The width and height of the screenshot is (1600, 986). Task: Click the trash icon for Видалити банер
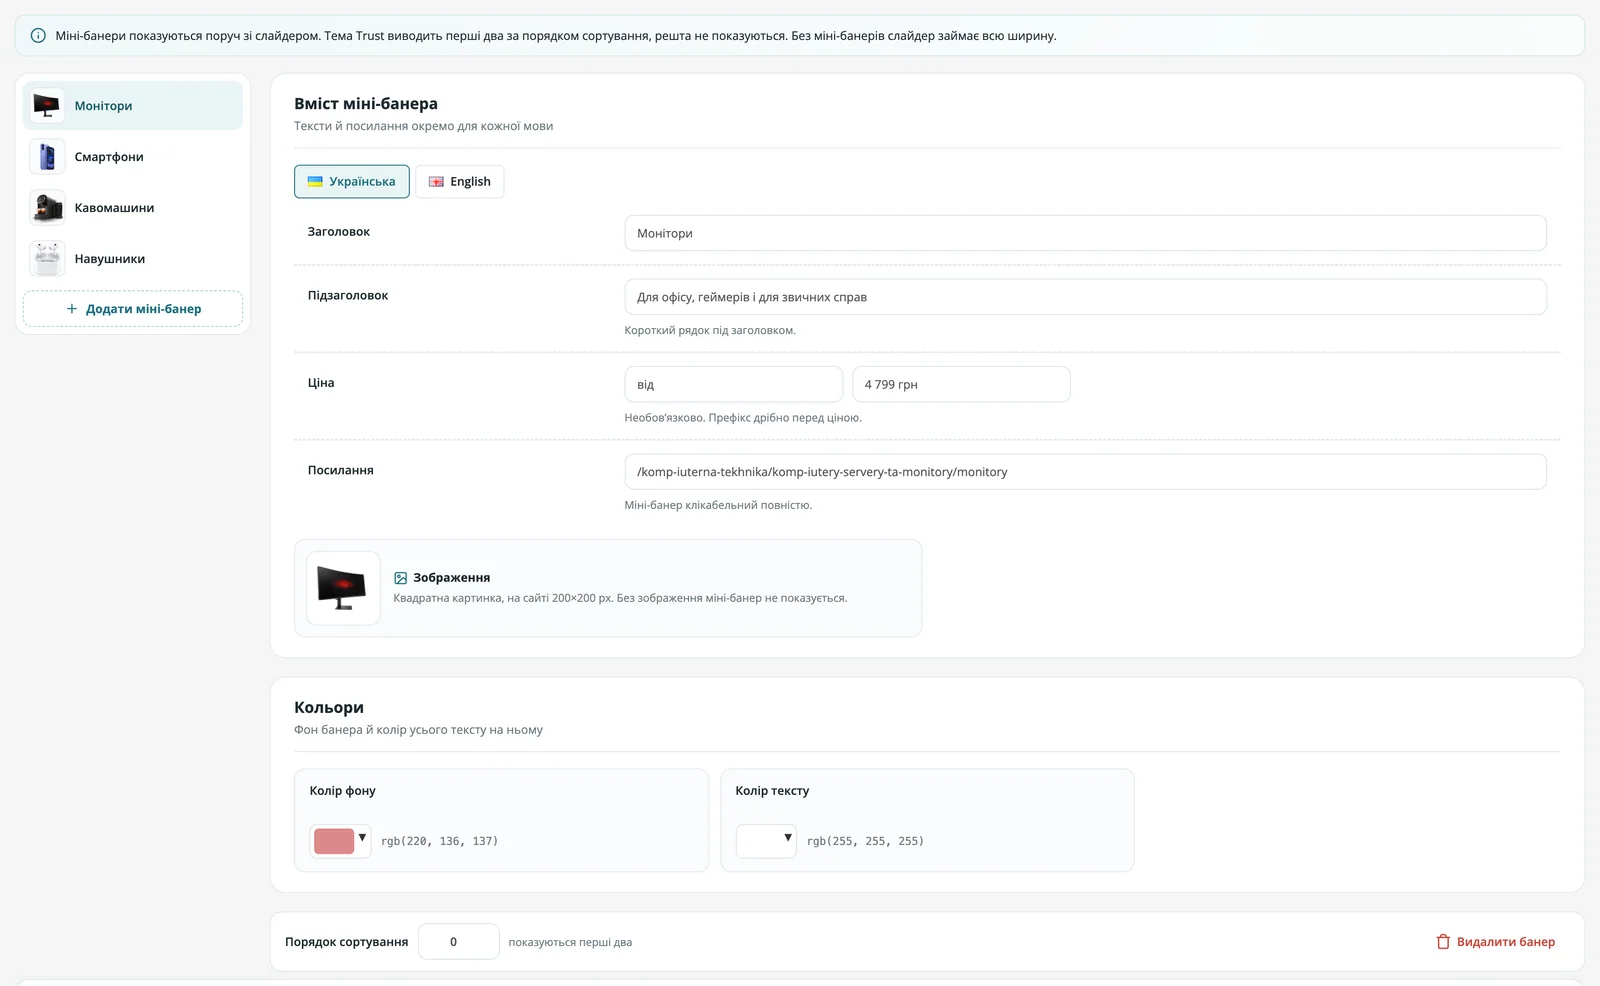(1443, 942)
